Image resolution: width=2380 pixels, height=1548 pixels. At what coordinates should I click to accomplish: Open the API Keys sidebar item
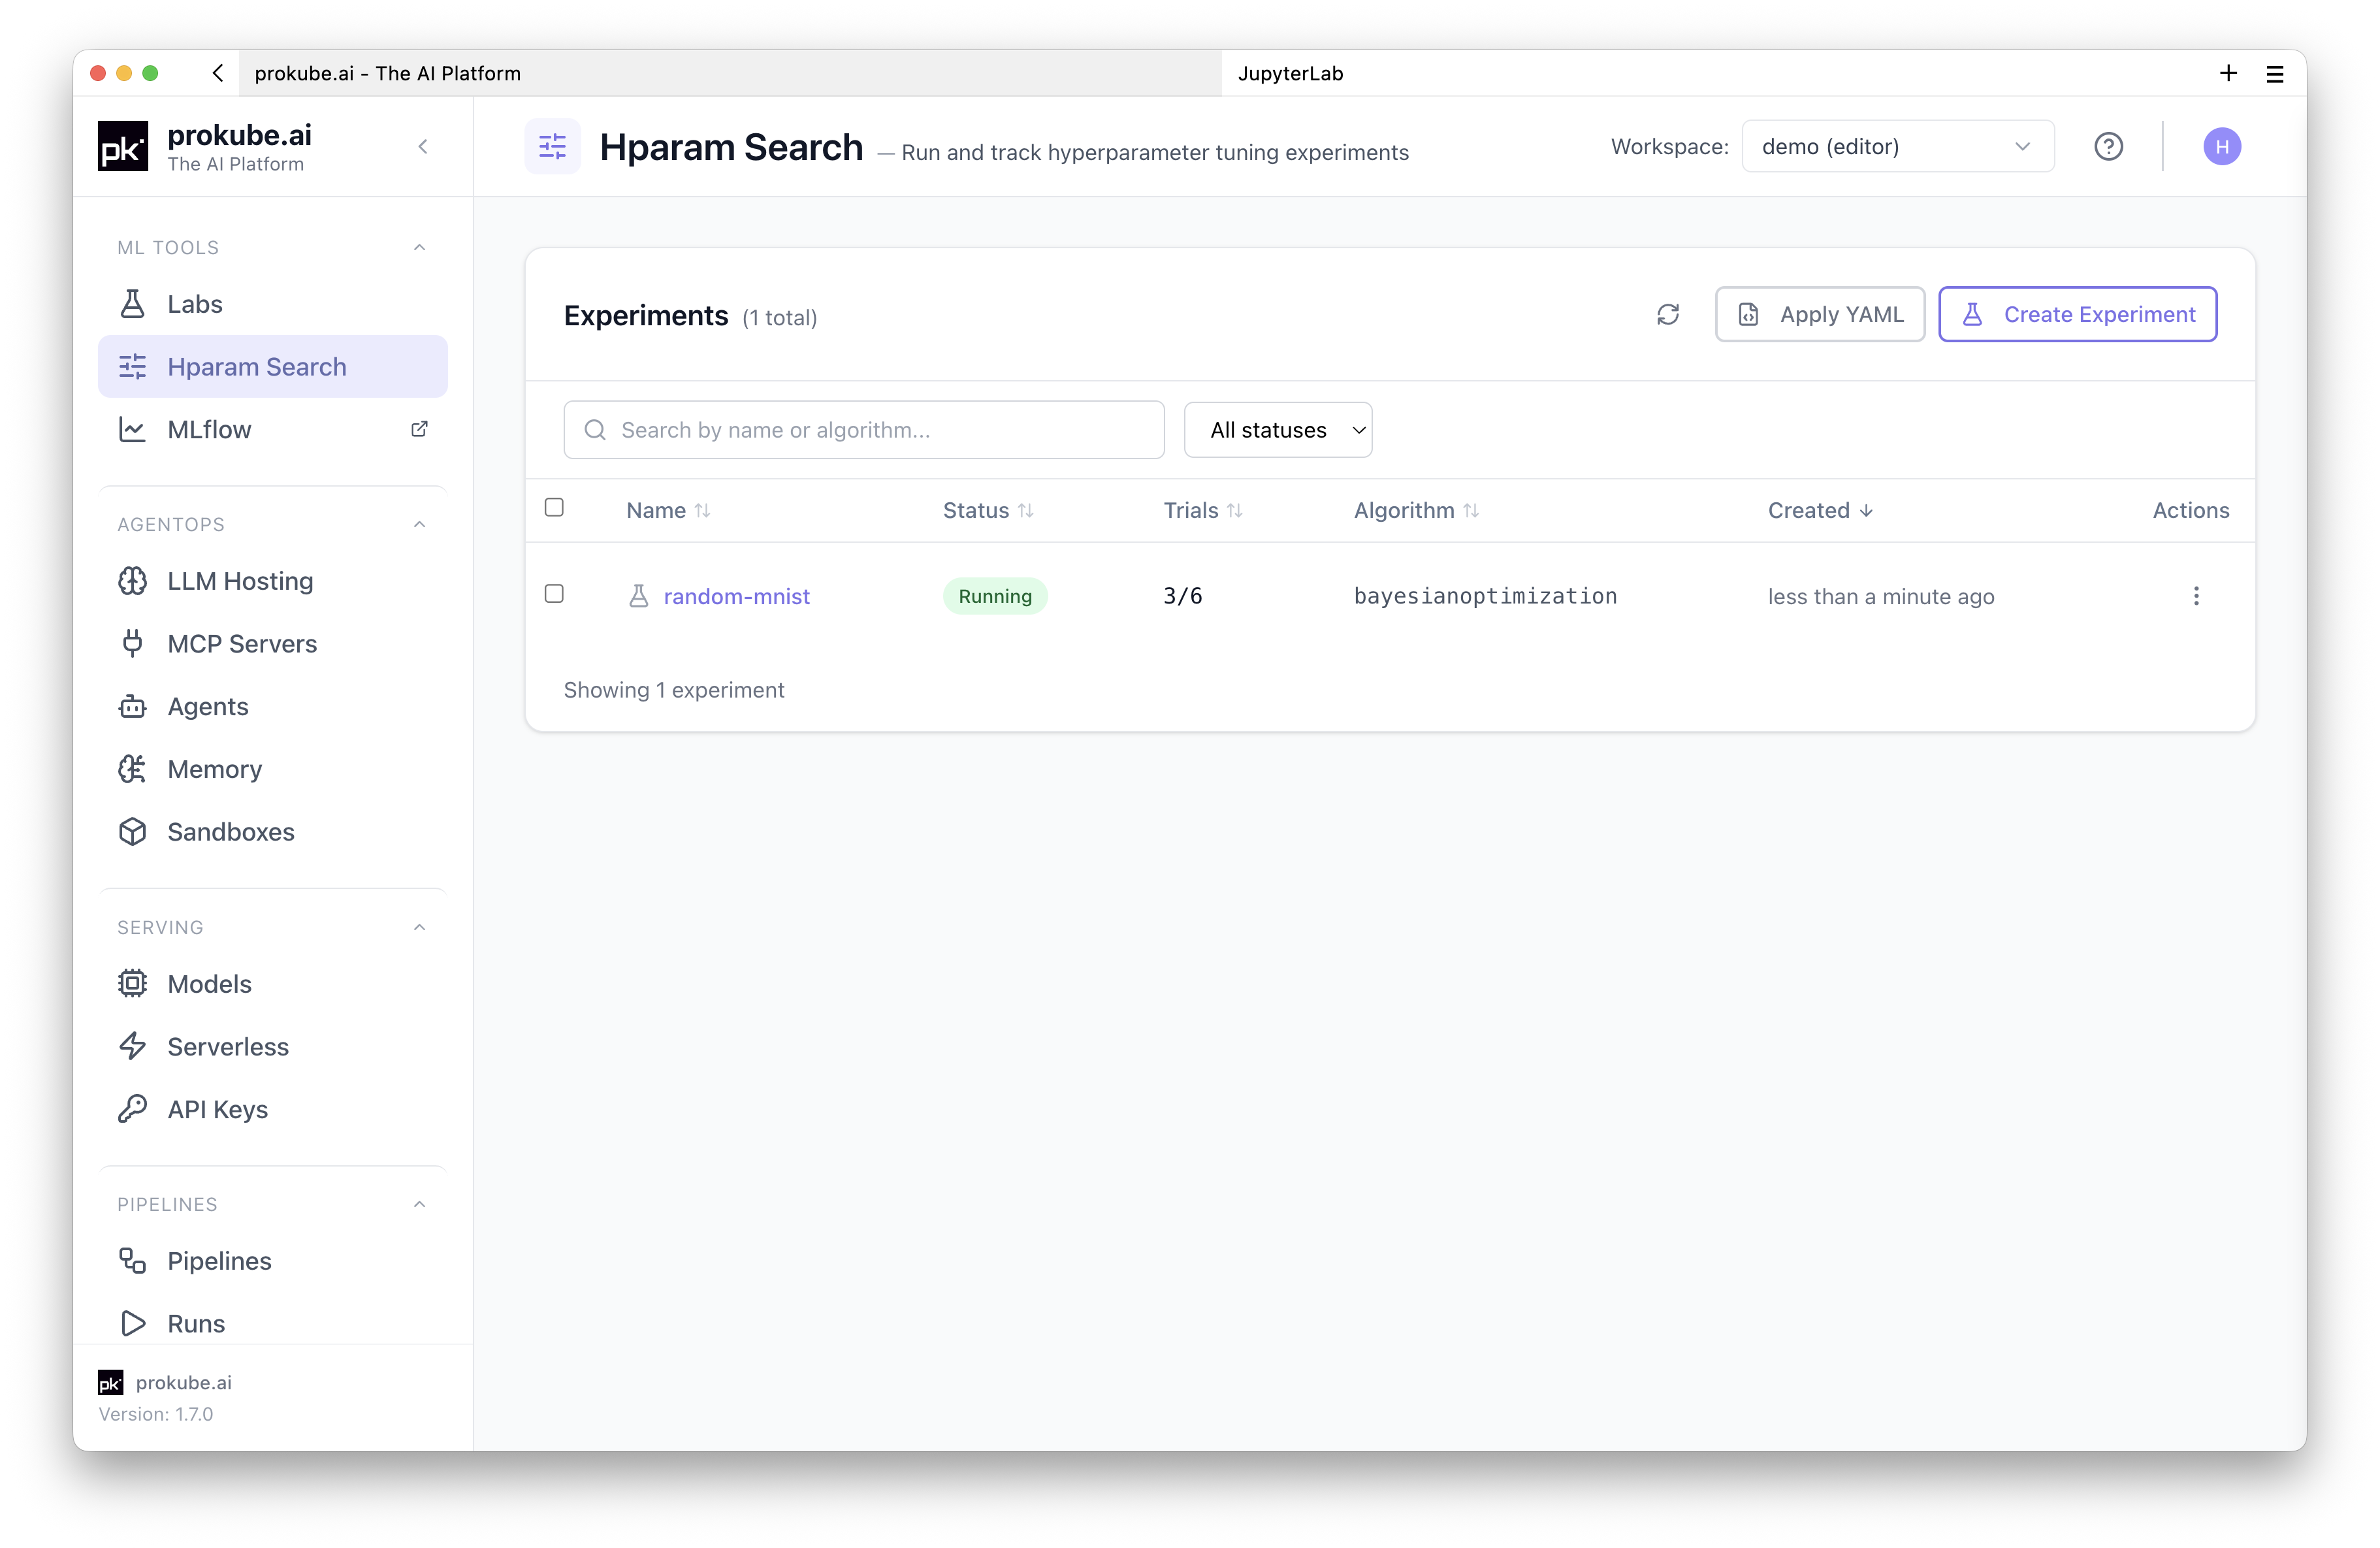[272, 1110]
